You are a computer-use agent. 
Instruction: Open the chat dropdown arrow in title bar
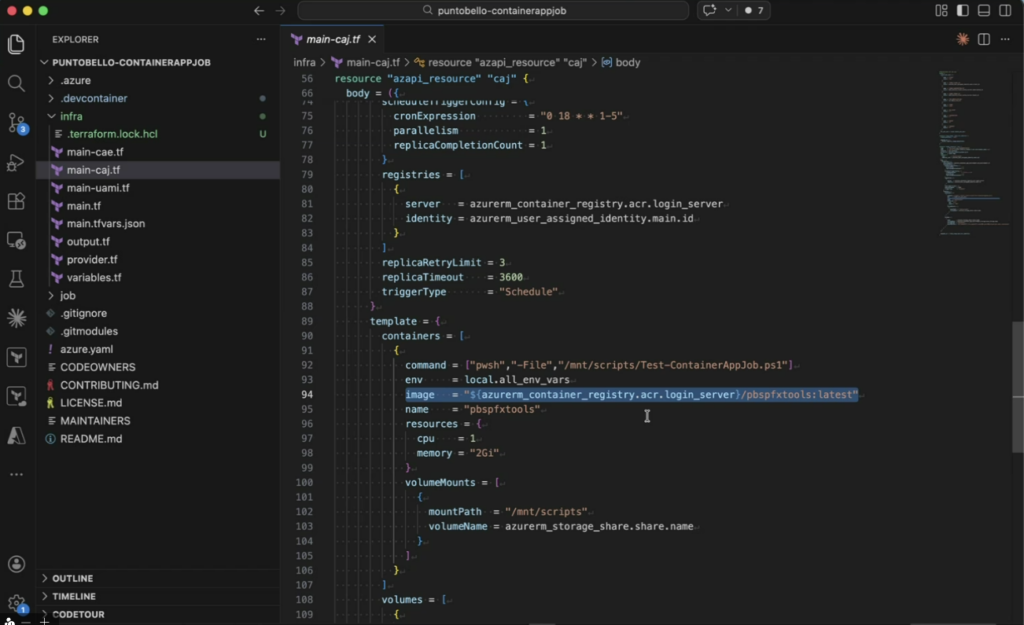point(728,10)
